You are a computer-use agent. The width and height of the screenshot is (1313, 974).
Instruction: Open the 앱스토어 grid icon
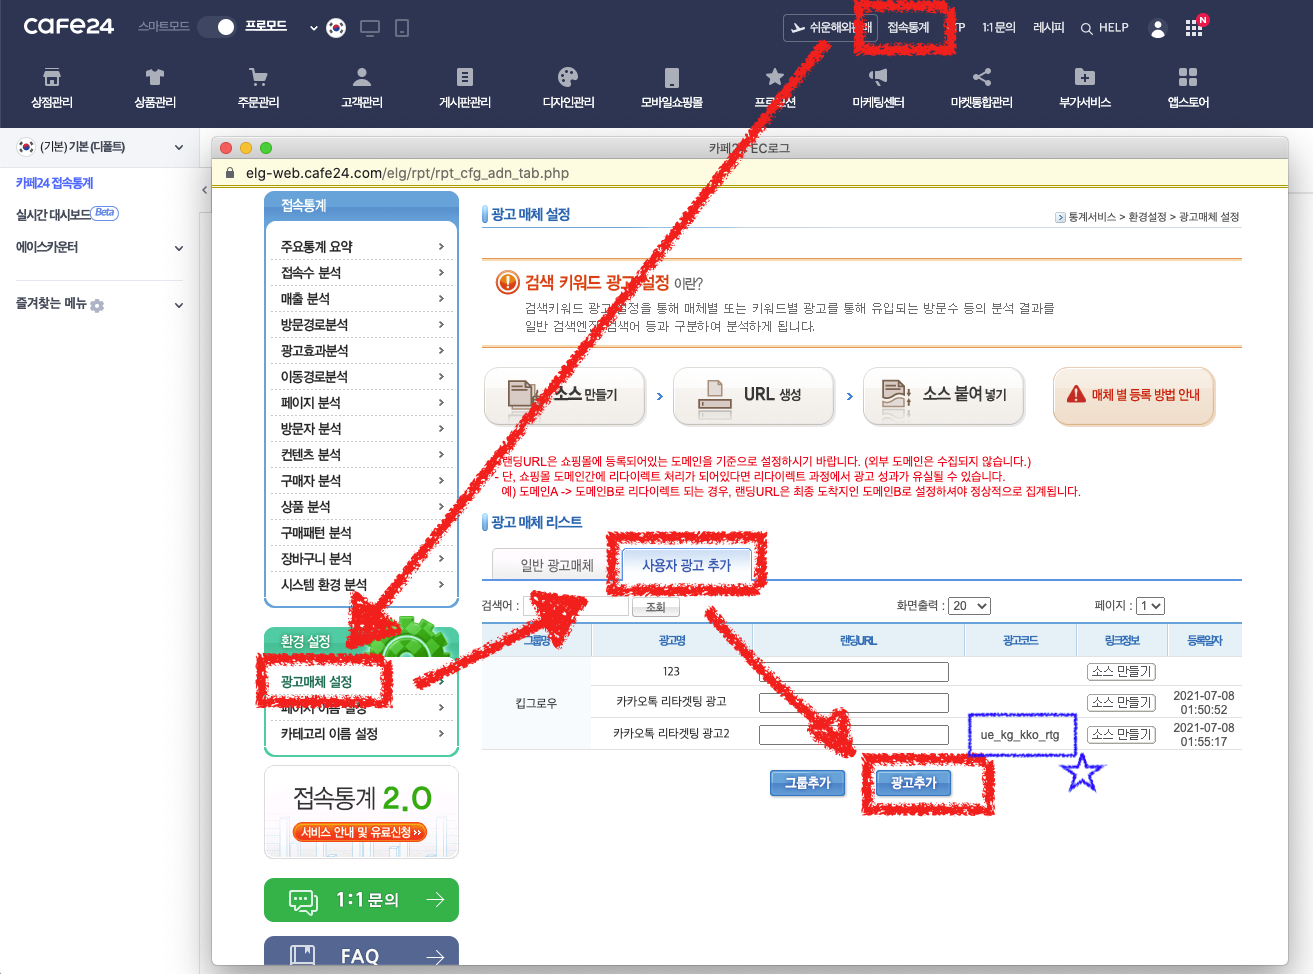(1188, 78)
